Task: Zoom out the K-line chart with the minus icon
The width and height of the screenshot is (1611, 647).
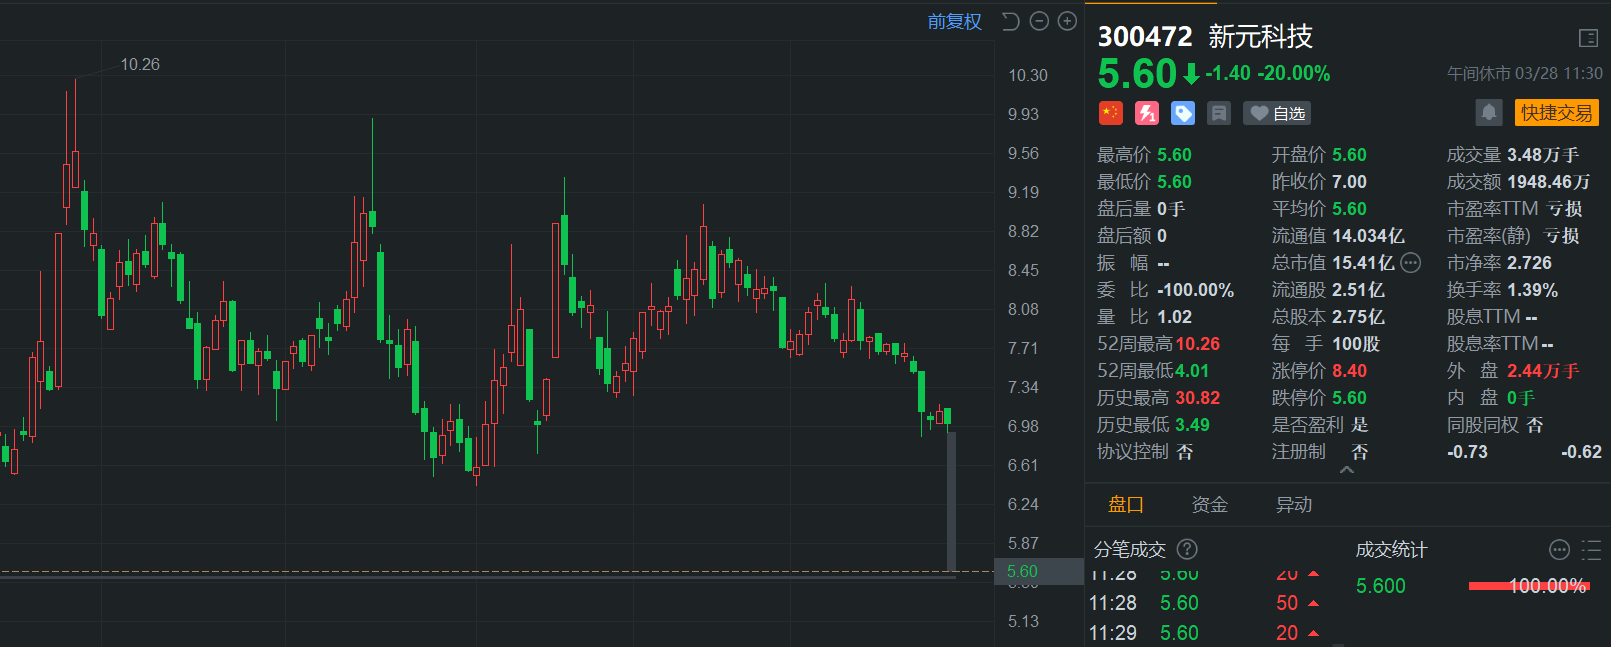Action: click(1039, 21)
